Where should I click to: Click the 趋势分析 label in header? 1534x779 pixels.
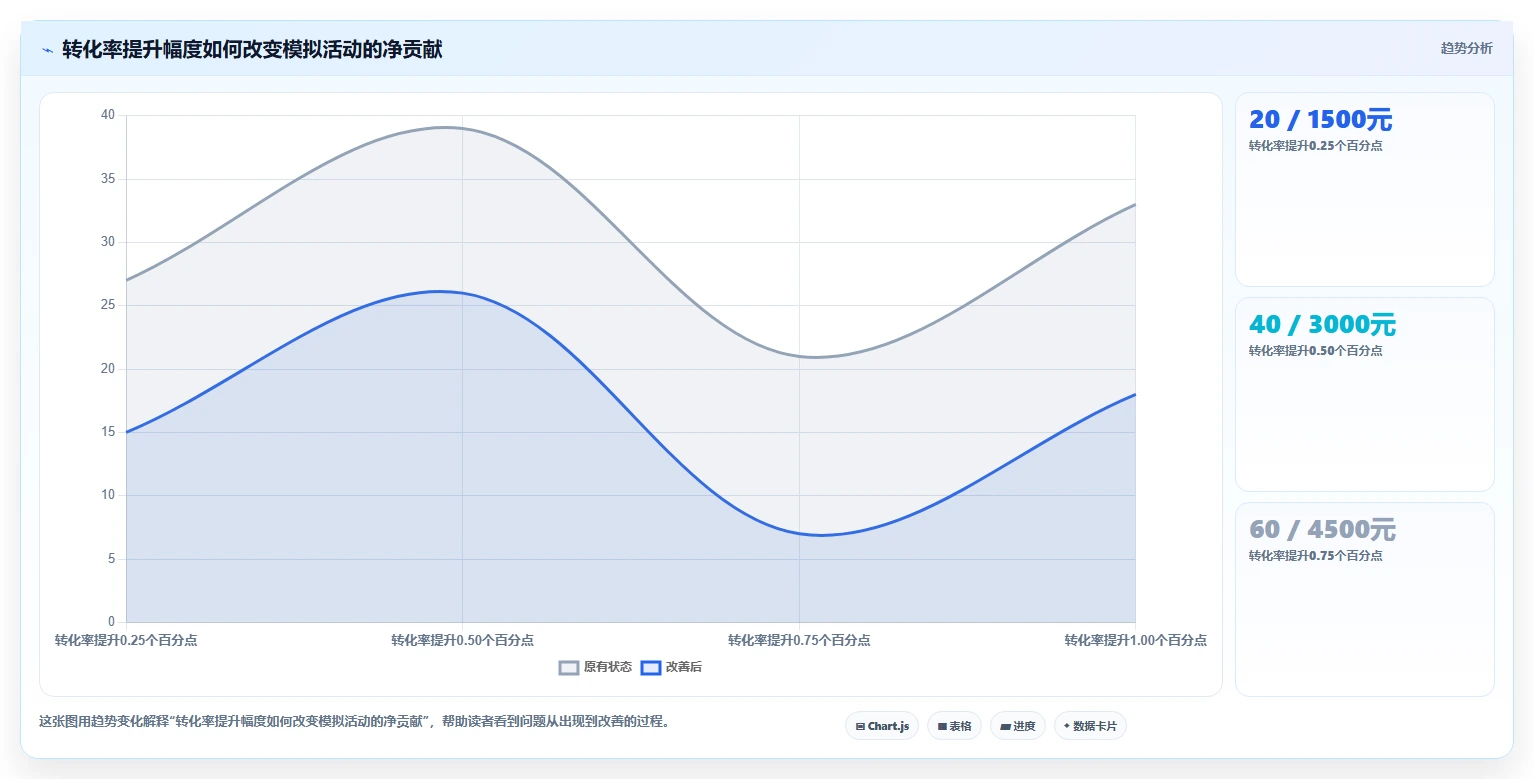[1466, 48]
